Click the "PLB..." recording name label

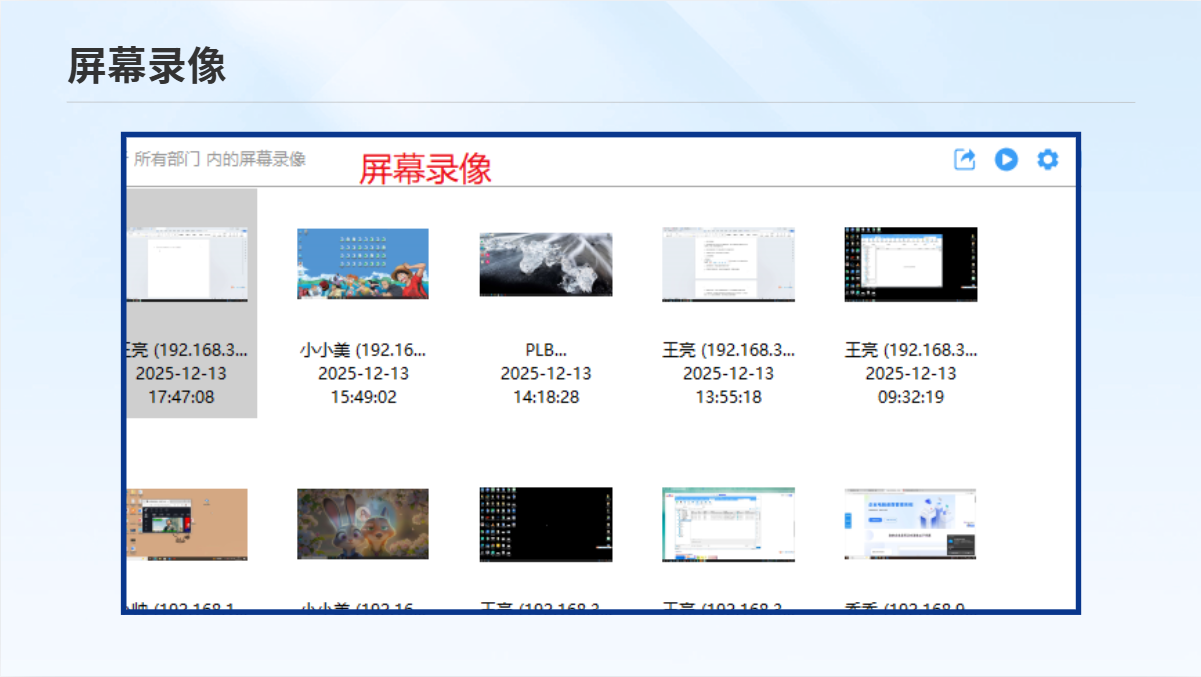pyautogui.click(x=546, y=350)
